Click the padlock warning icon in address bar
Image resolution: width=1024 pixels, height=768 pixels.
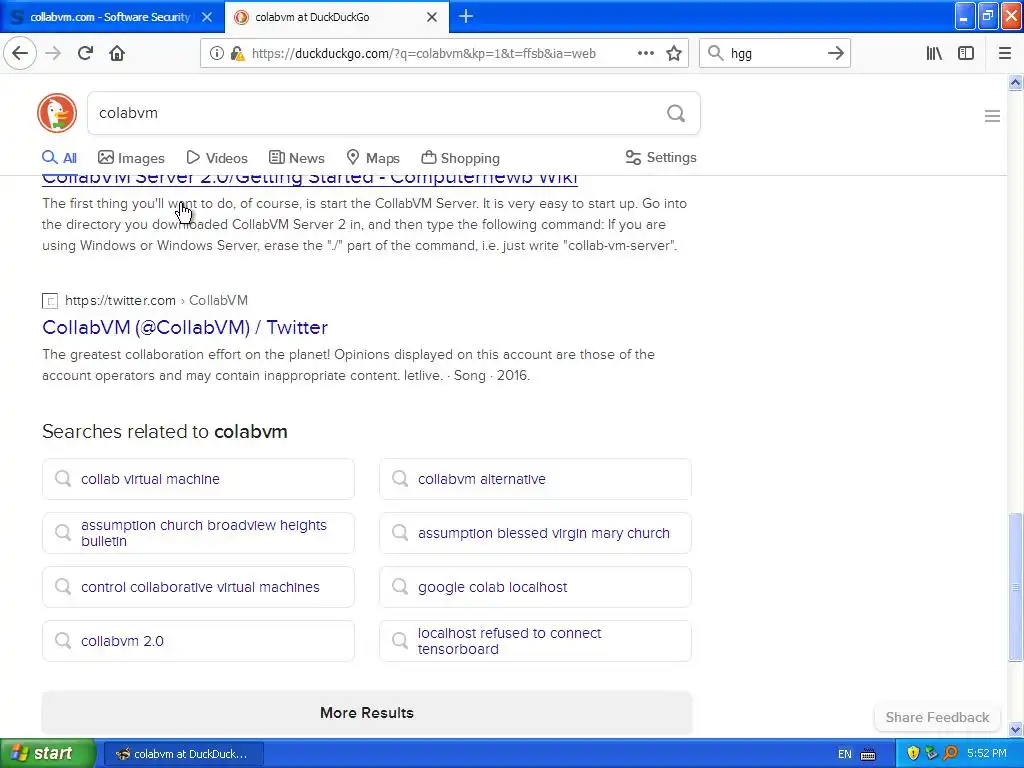[x=237, y=54]
